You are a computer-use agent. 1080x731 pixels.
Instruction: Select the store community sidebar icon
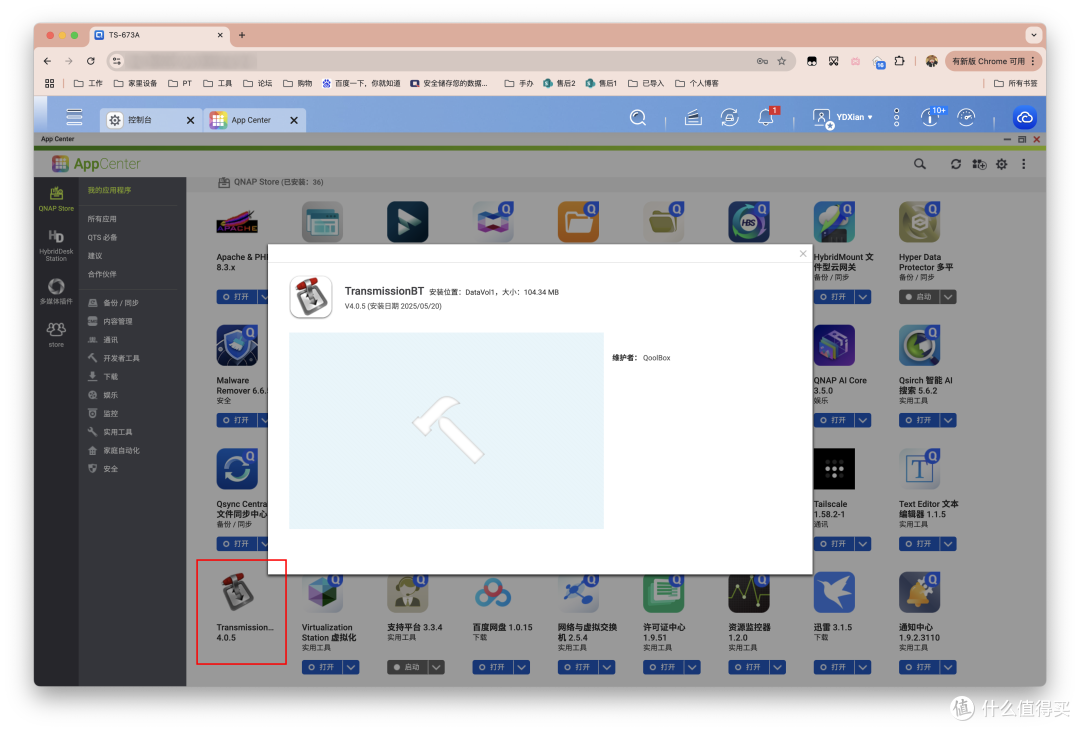point(56,334)
